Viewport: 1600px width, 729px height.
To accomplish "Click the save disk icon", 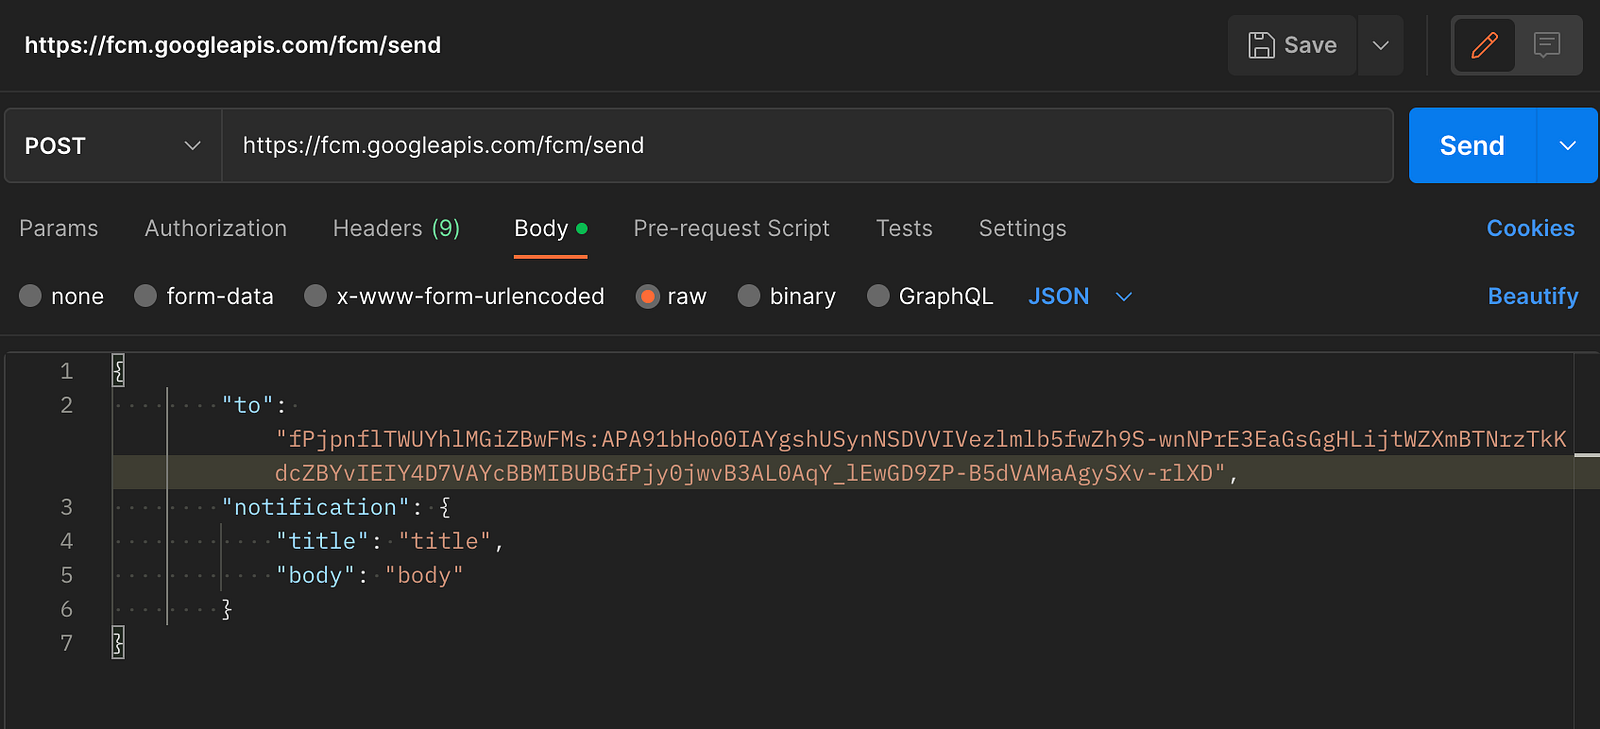I will (1261, 45).
